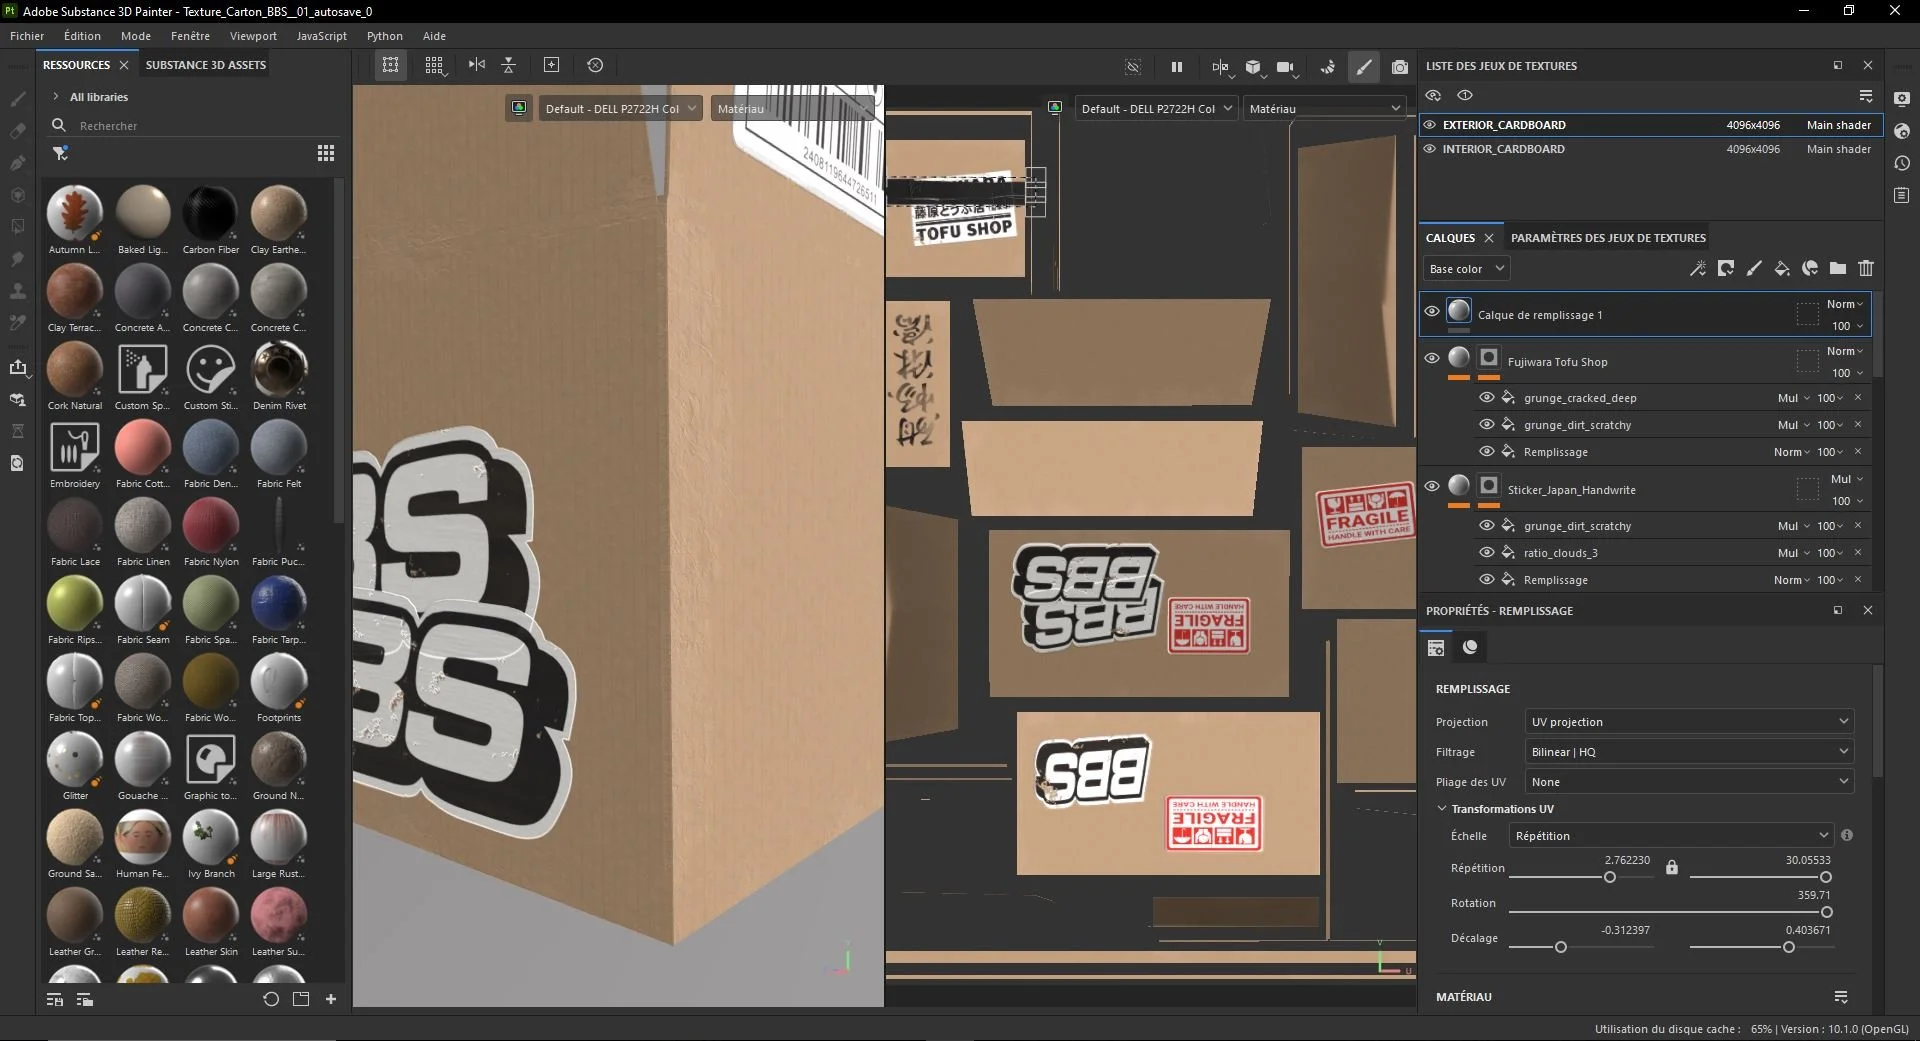Open the Projection dropdown set to UV projection
The height and width of the screenshot is (1041, 1920).
coord(1687,721)
